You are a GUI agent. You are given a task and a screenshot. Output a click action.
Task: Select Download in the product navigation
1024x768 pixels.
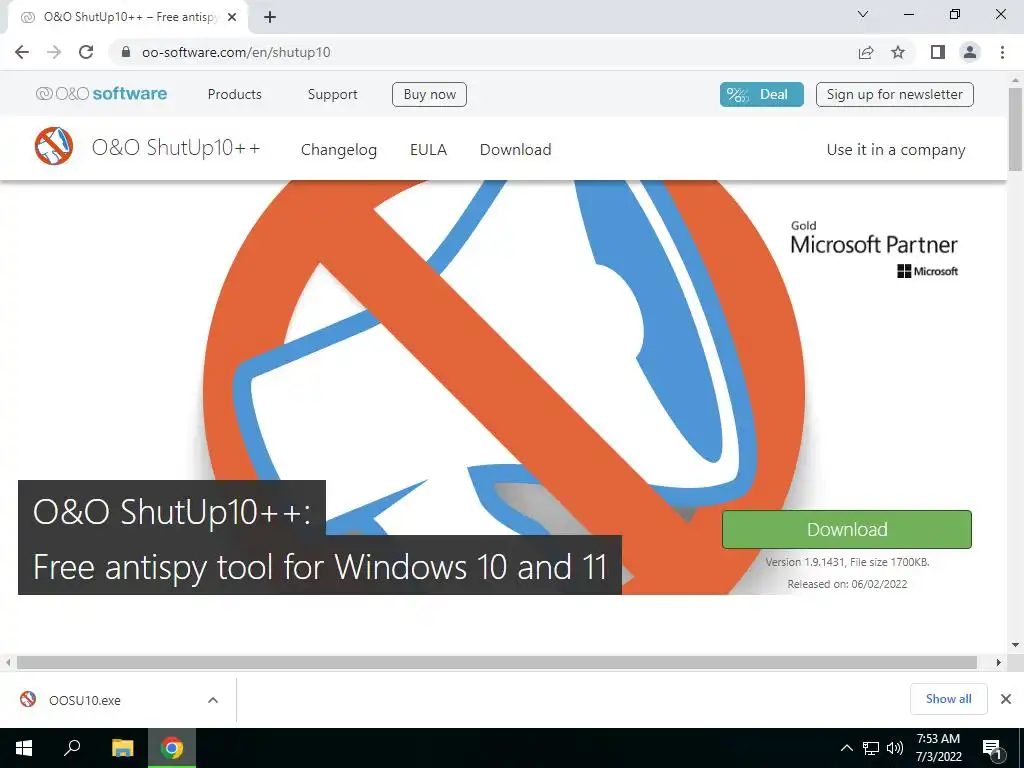tap(515, 150)
